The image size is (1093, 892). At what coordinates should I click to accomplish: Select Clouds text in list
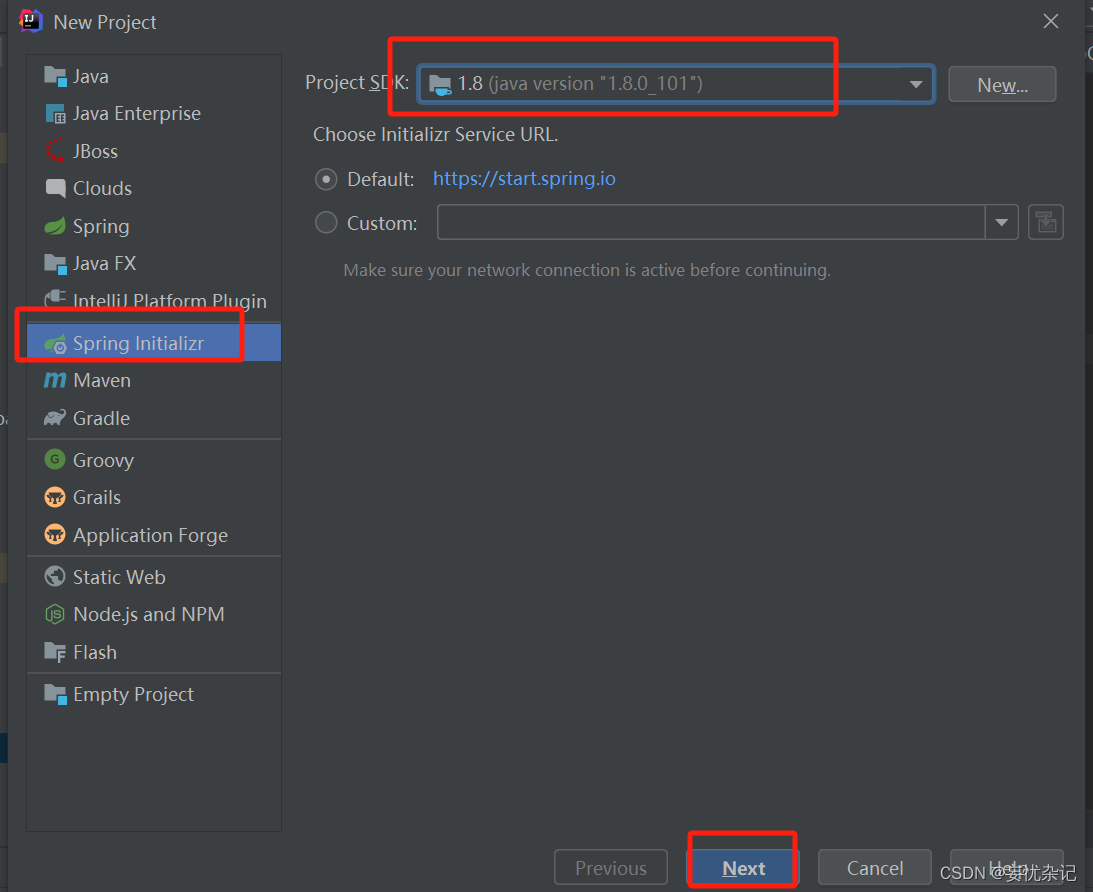point(102,188)
